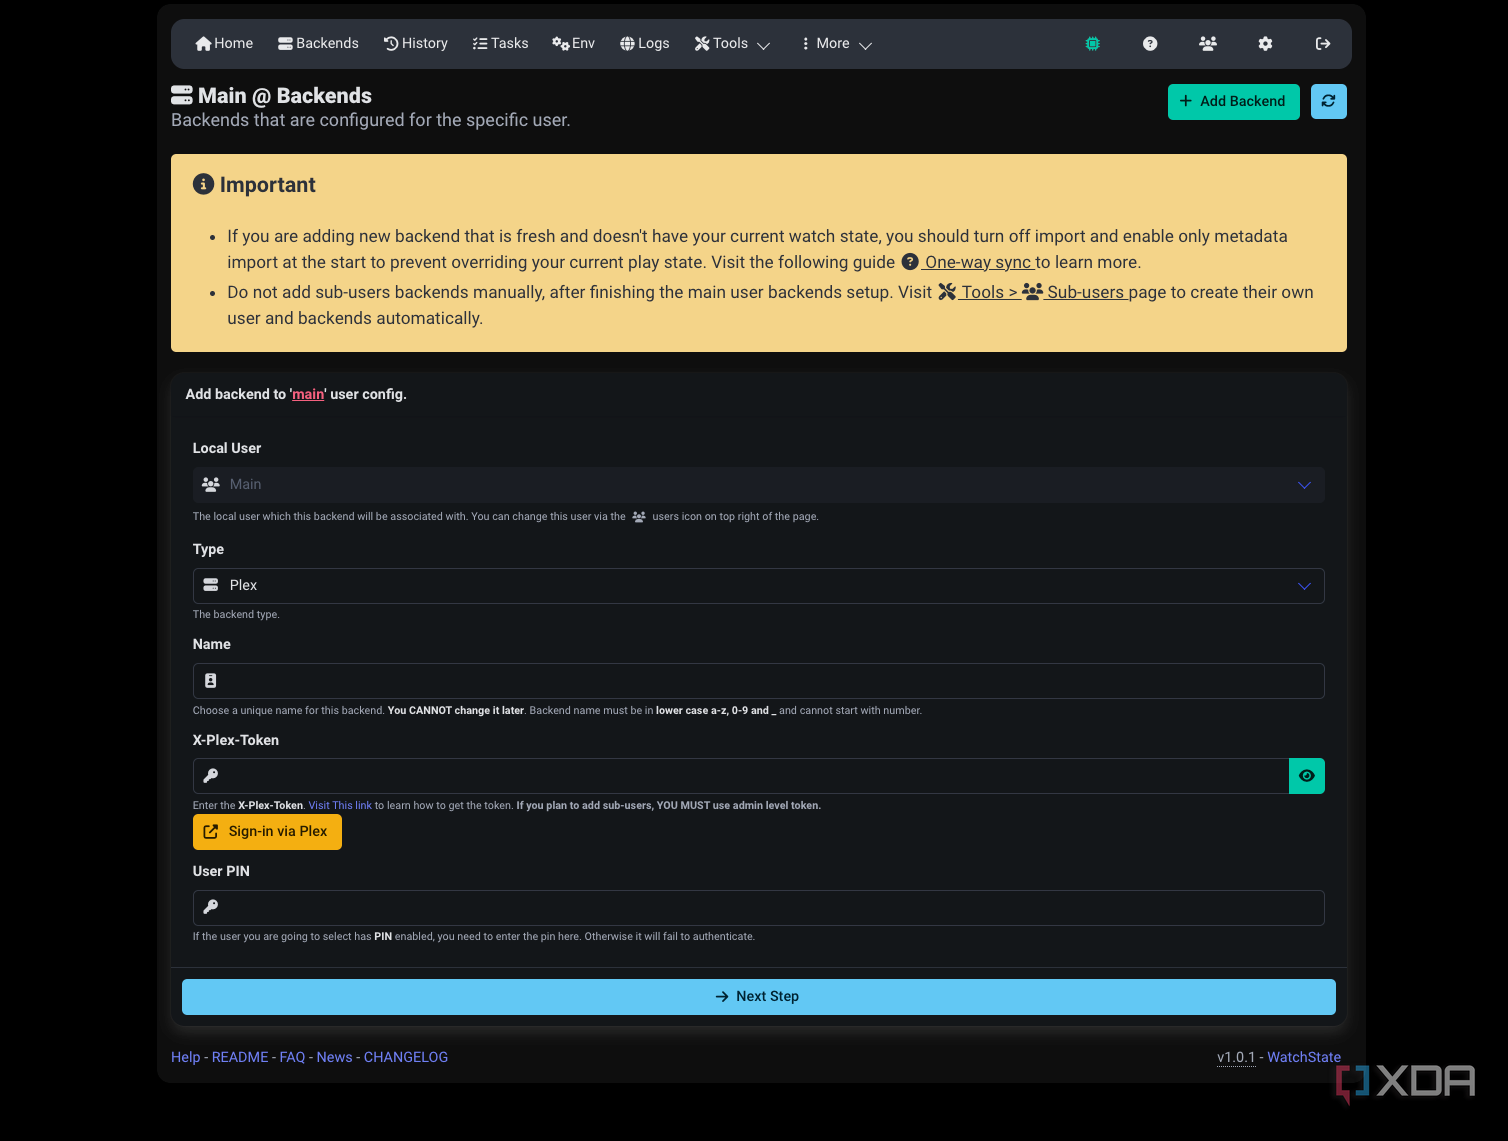
Task: Focus the User PIN input field
Action: tap(758, 908)
